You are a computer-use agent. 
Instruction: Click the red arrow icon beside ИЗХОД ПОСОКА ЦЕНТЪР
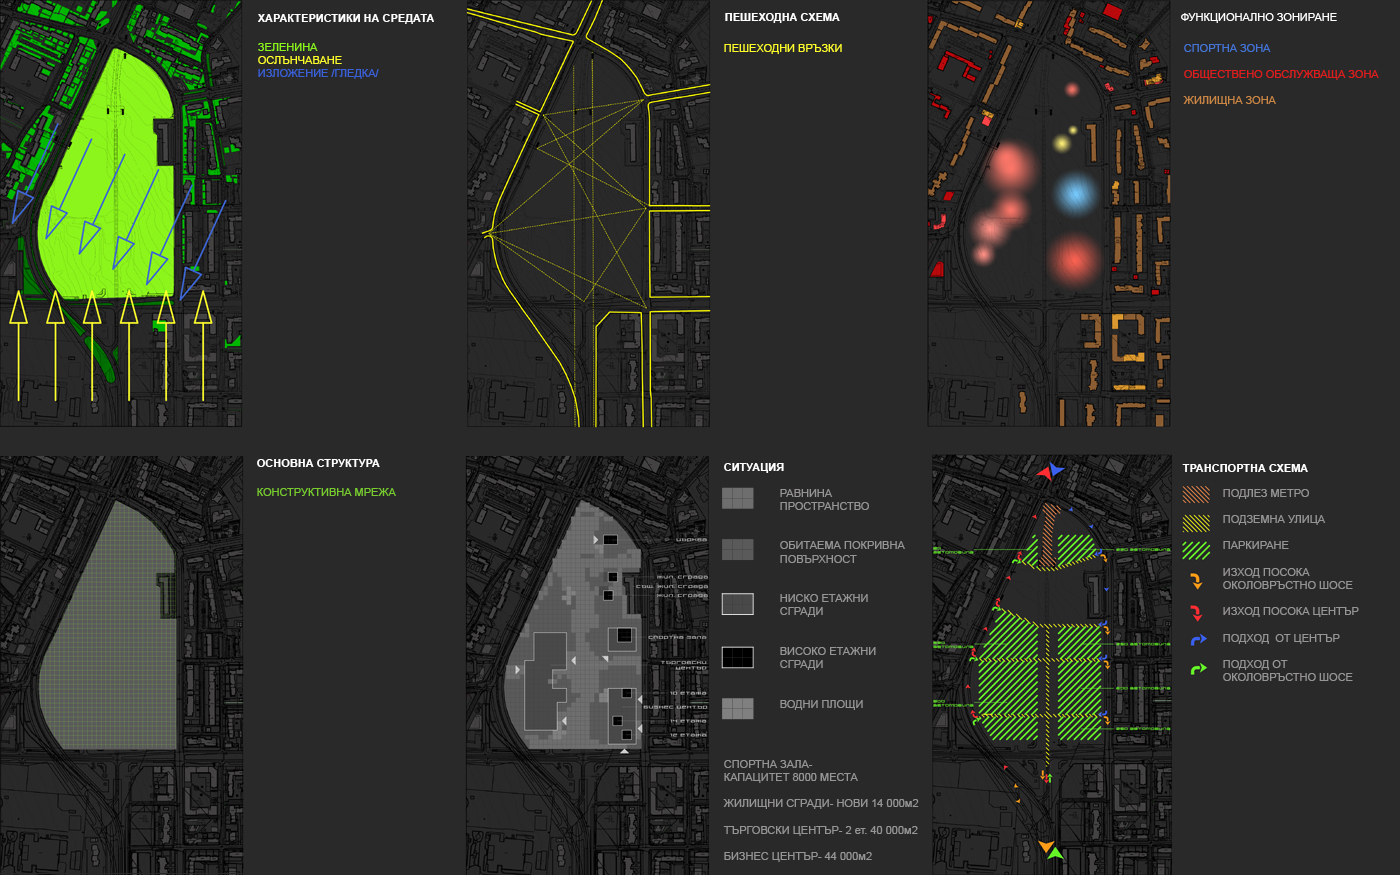pos(1196,612)
